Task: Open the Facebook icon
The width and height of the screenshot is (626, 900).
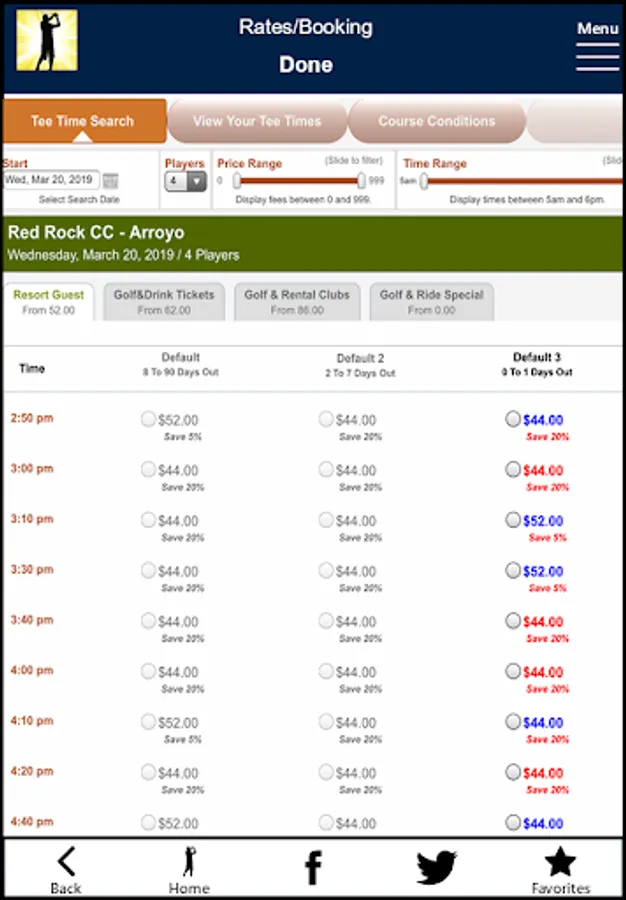Action: point(313,867)
